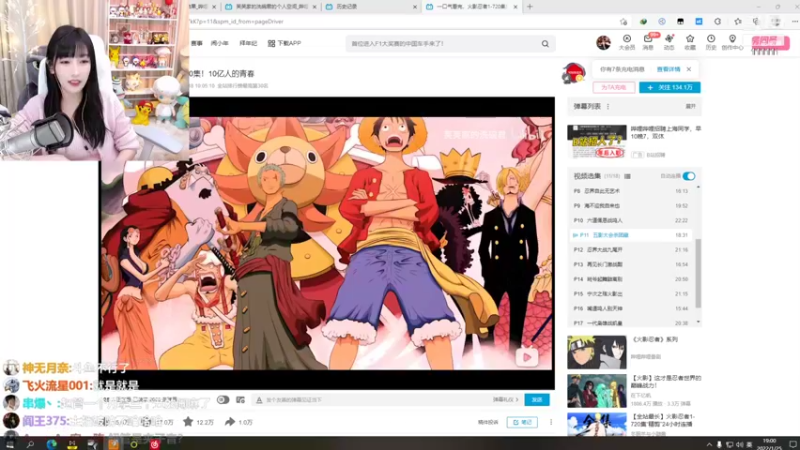The image size is (800, 450).
Task: Click the danmaku font style A icon
Action: [259, 400]
